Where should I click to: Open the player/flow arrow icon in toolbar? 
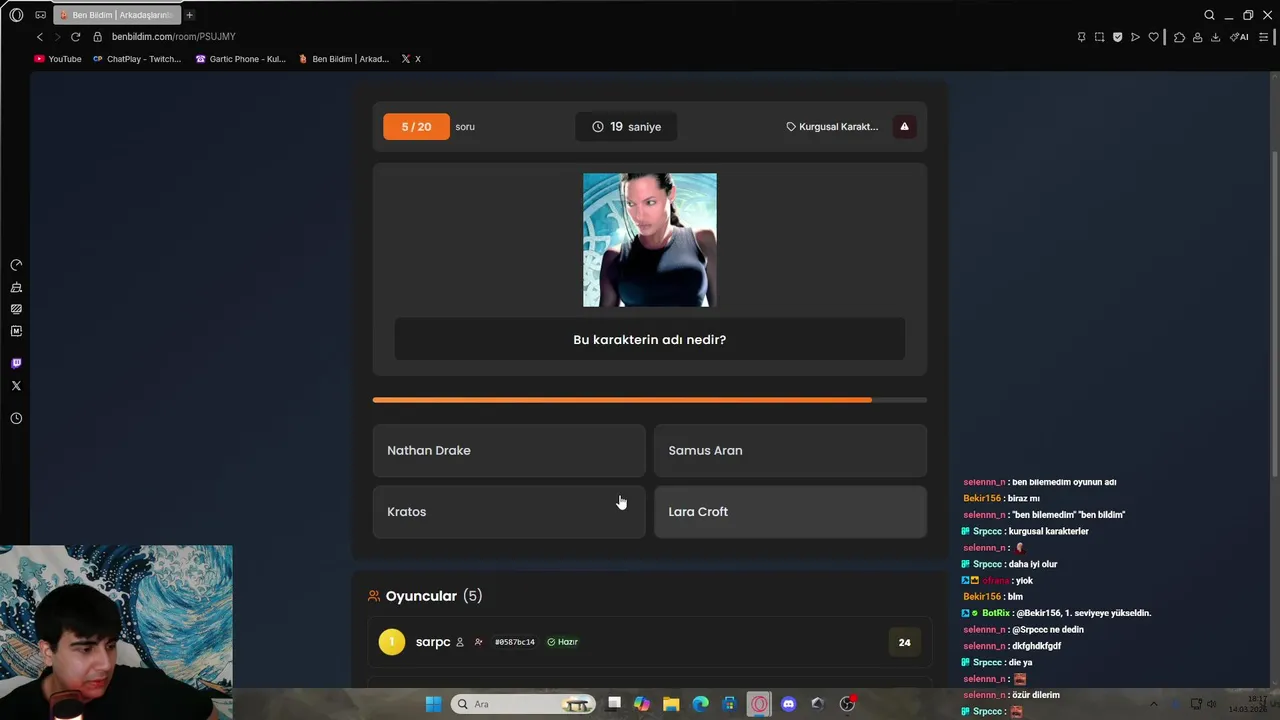(1135, 37)
